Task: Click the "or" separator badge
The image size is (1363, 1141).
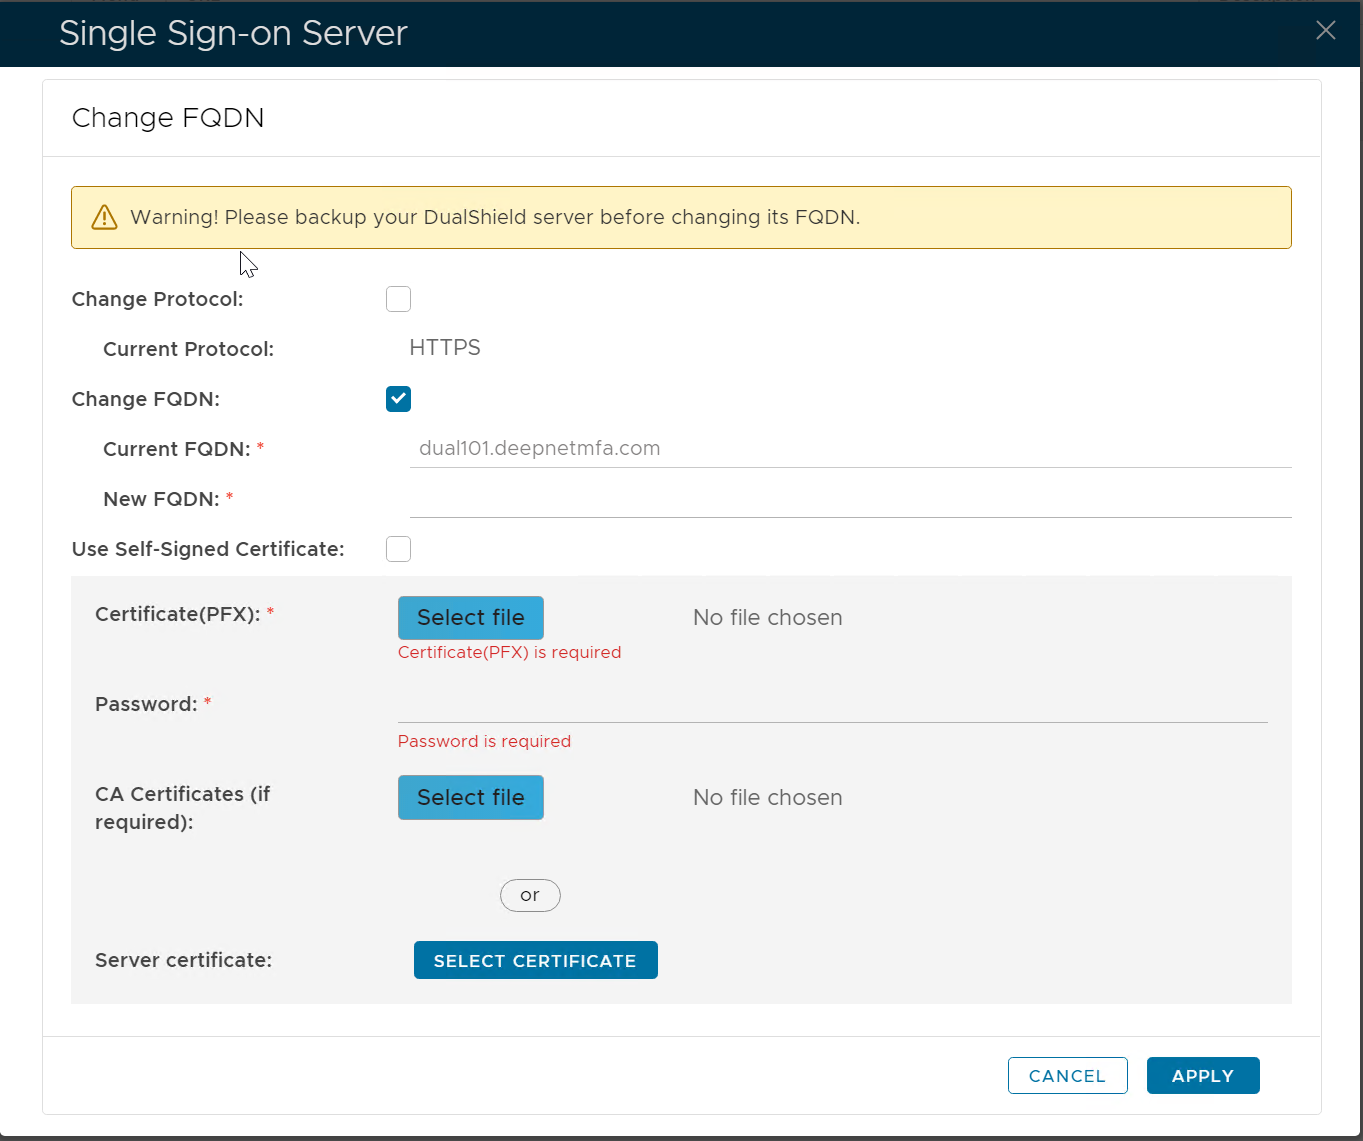Action: (530, 895)
